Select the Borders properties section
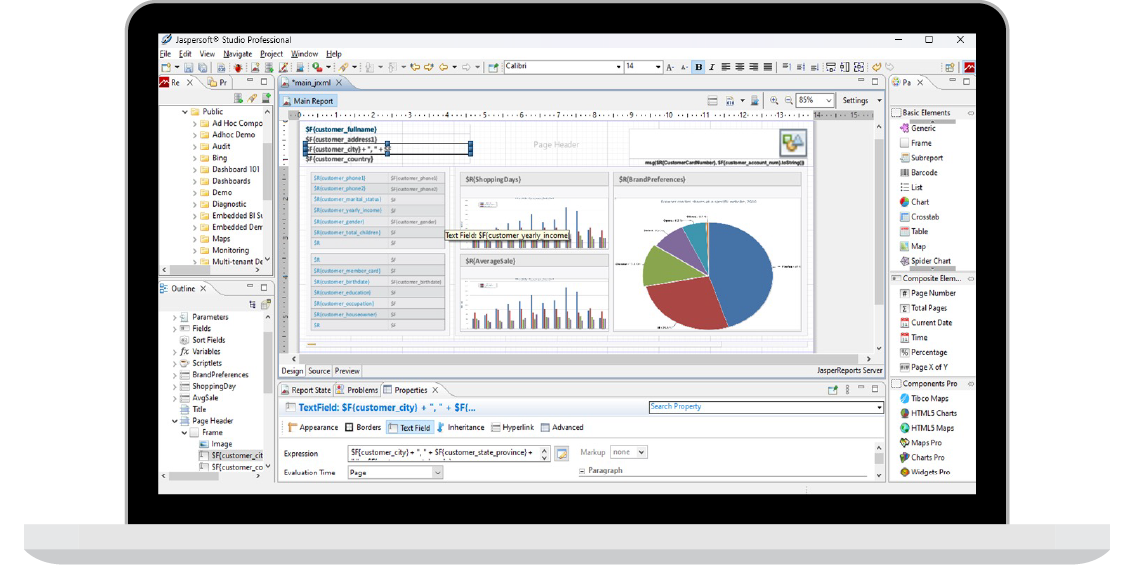This screenshot has width=1125, height=565. [x=363, y=427]
